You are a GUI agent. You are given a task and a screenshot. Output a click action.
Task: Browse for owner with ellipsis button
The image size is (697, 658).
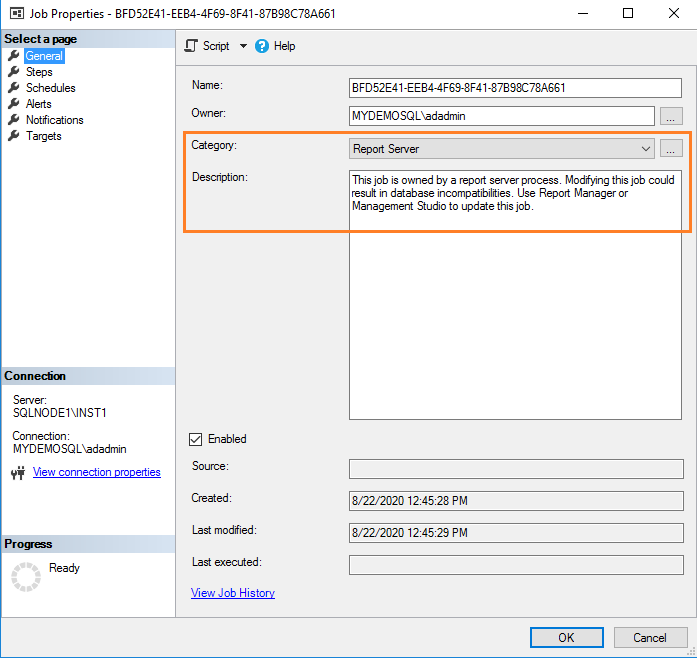pyautogui.click(x=671, y=116)
